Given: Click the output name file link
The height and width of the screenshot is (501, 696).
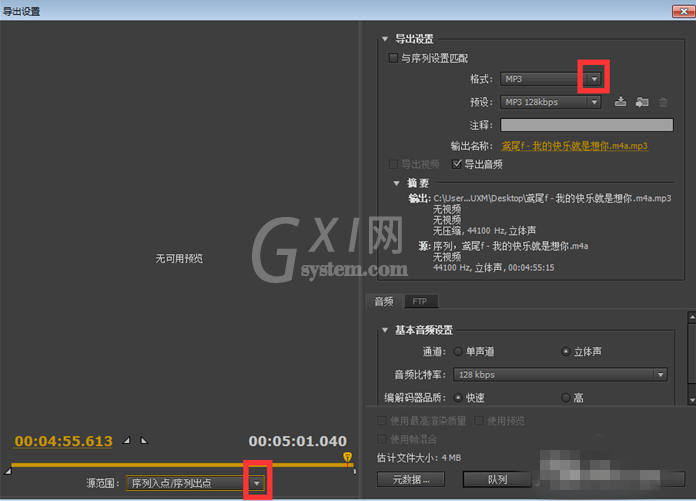Looking at the screenshot, I should click(574, 146).
